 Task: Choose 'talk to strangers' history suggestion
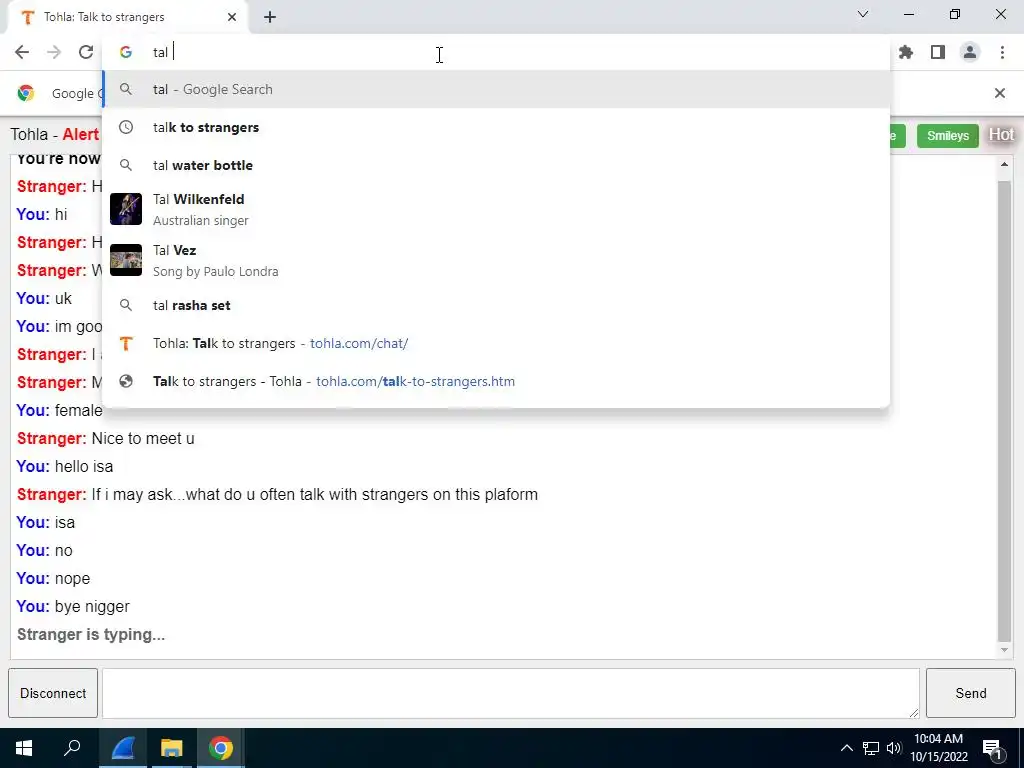(x=496, y=127)
